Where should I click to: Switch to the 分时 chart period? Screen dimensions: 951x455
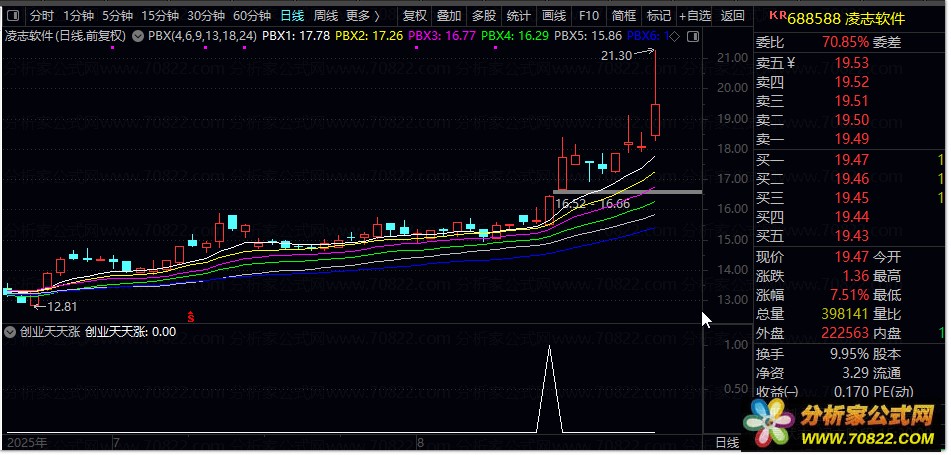42,15
